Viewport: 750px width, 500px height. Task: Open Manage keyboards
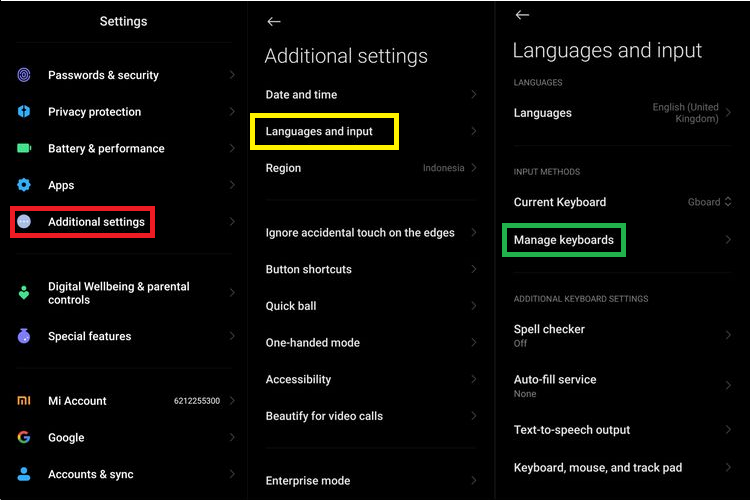pos(622,240)
